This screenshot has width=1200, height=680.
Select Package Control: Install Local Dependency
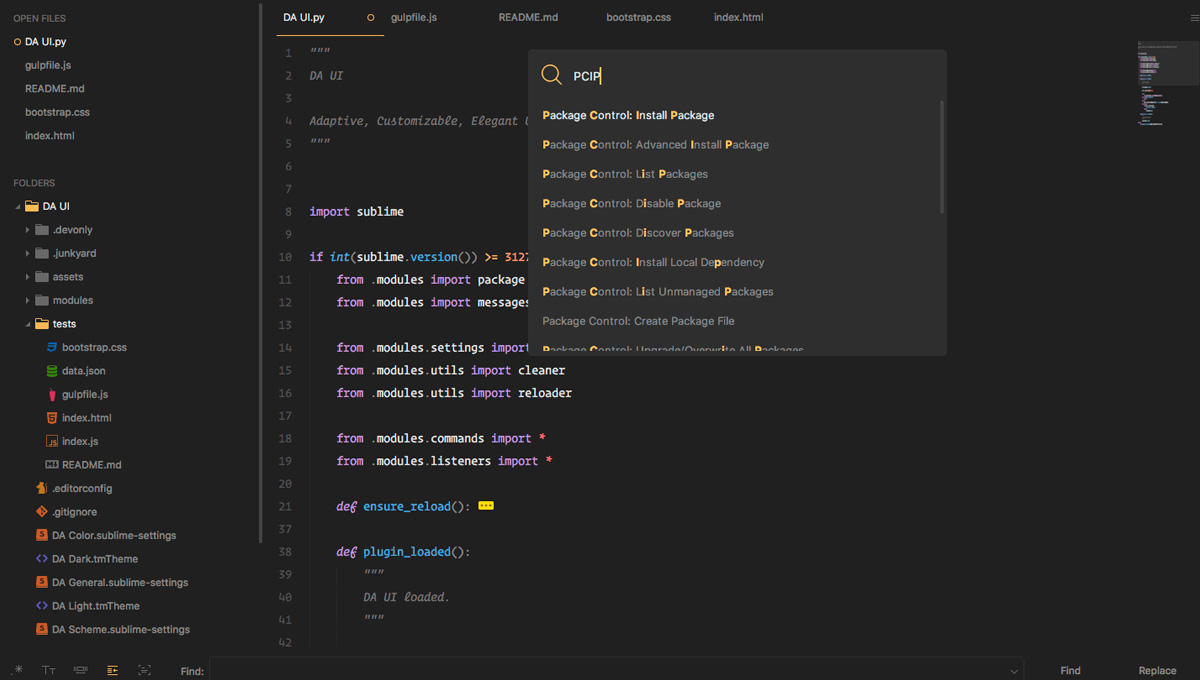tap(735, 262)
